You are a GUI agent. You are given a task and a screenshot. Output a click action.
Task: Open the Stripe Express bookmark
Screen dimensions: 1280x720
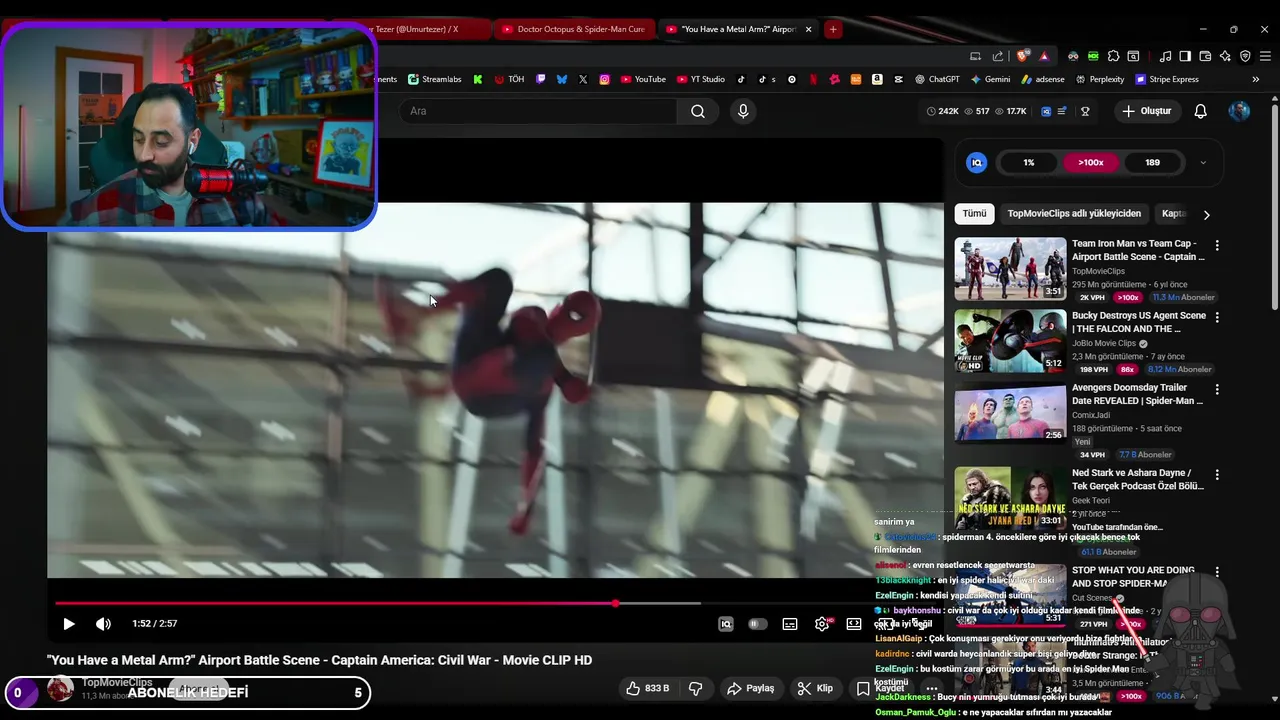1167,79
